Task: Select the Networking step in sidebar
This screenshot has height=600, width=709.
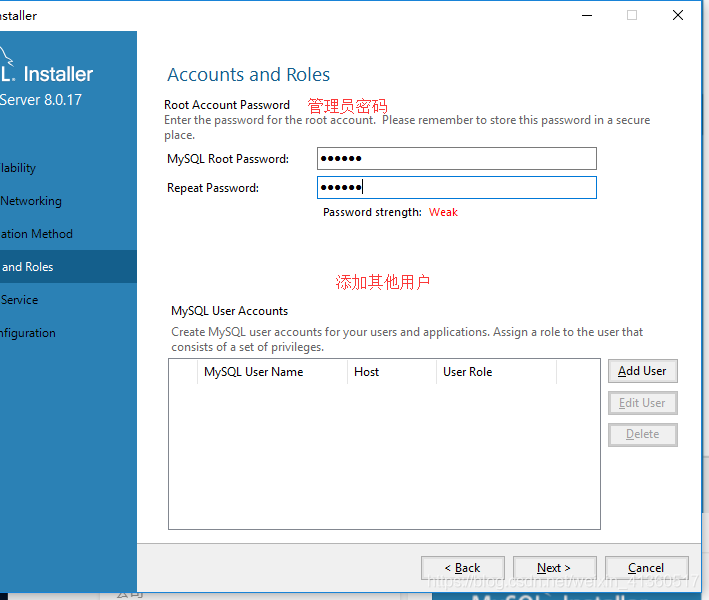Action: [x=68, y=201]
